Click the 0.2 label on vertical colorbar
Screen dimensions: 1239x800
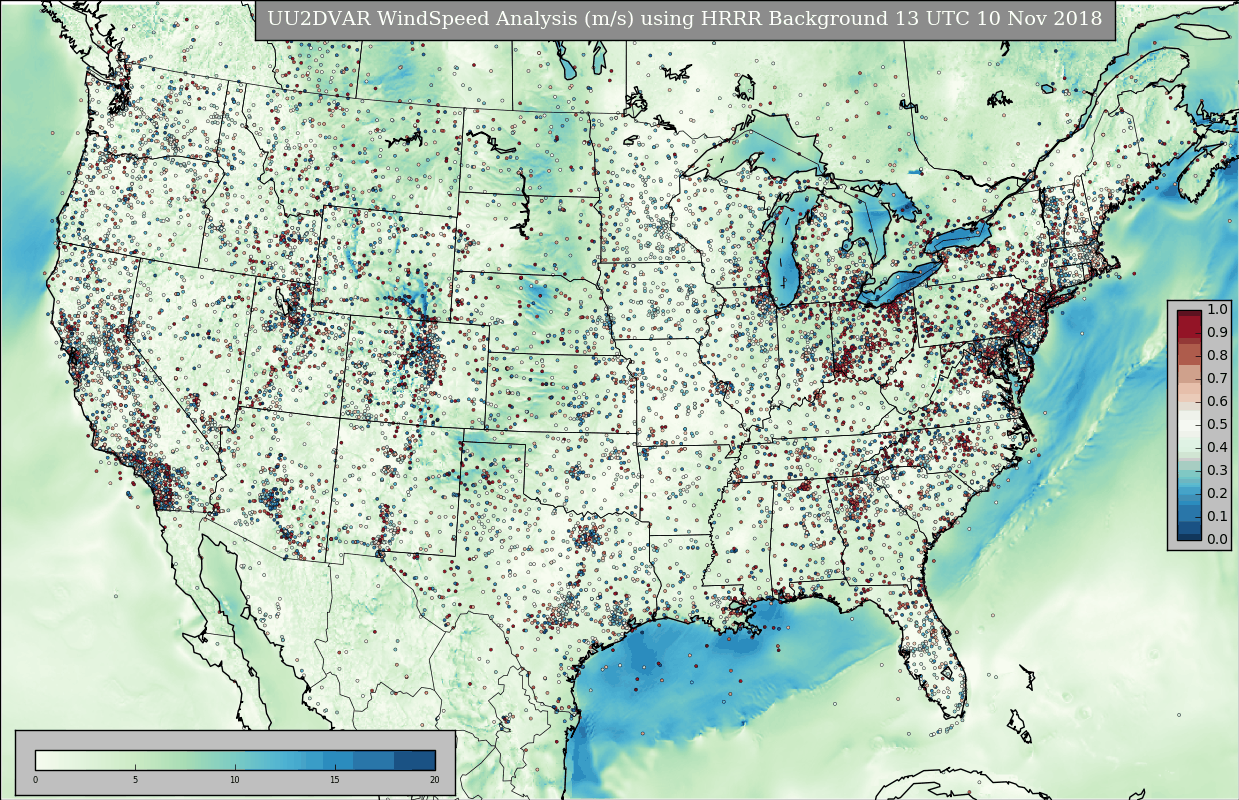pos(1217,493)
